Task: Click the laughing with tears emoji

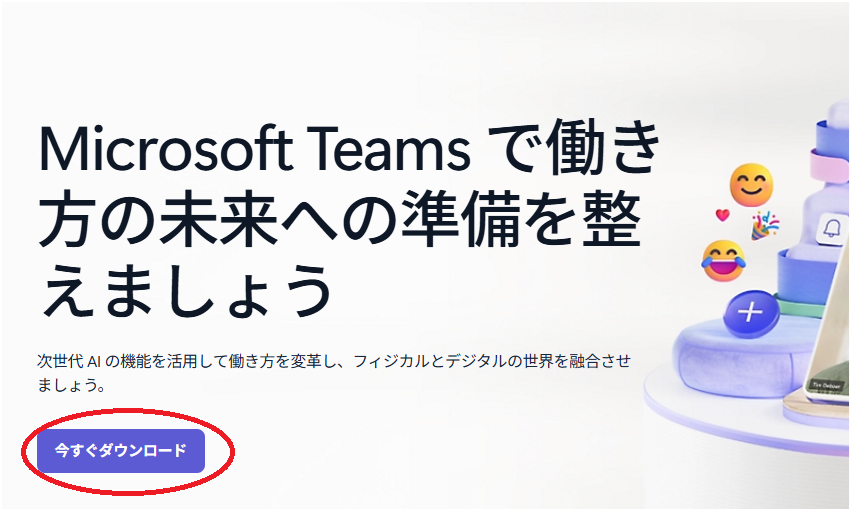Action: click(x=723, y=261)
